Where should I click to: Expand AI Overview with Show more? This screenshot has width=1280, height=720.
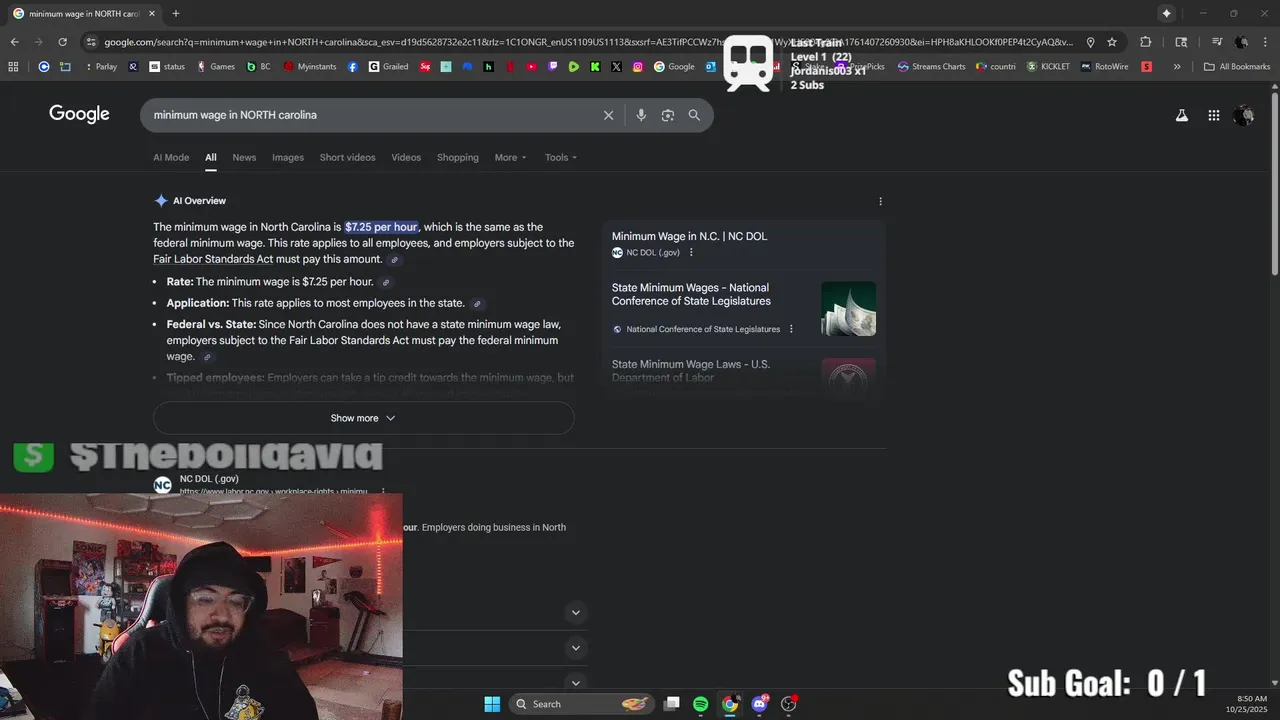coord(364,418)
